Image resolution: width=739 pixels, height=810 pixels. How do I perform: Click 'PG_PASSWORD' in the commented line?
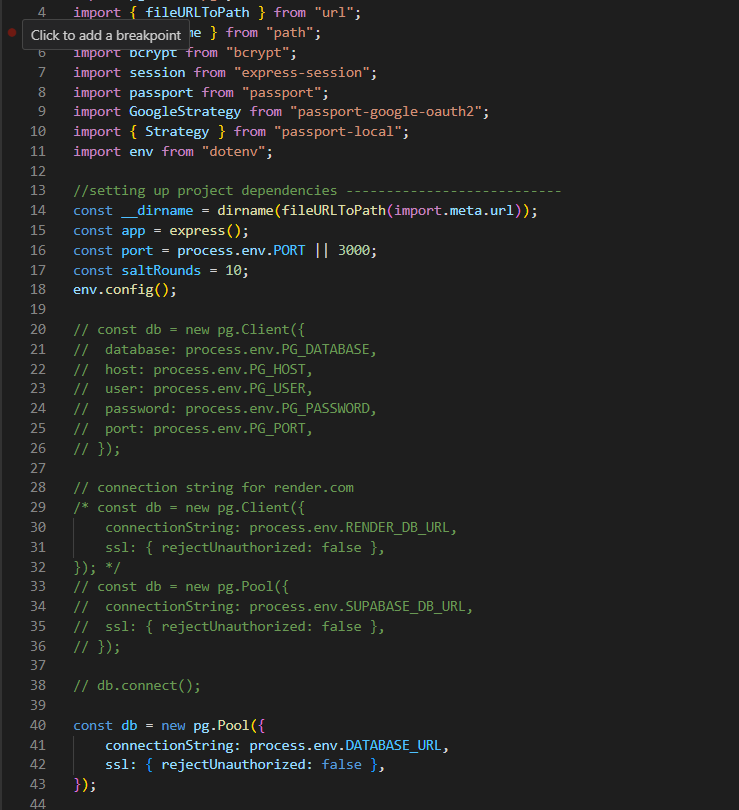[x=325, y=409]
